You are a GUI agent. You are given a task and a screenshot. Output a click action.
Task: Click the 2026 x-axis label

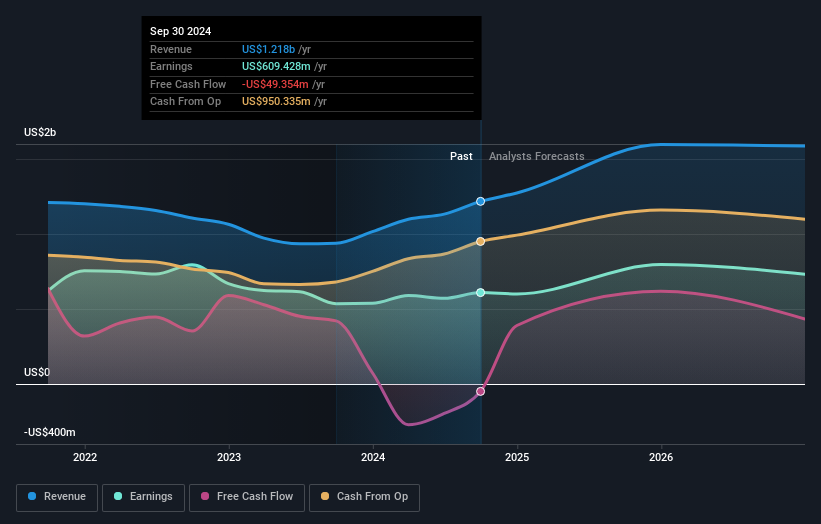point(661,457)
